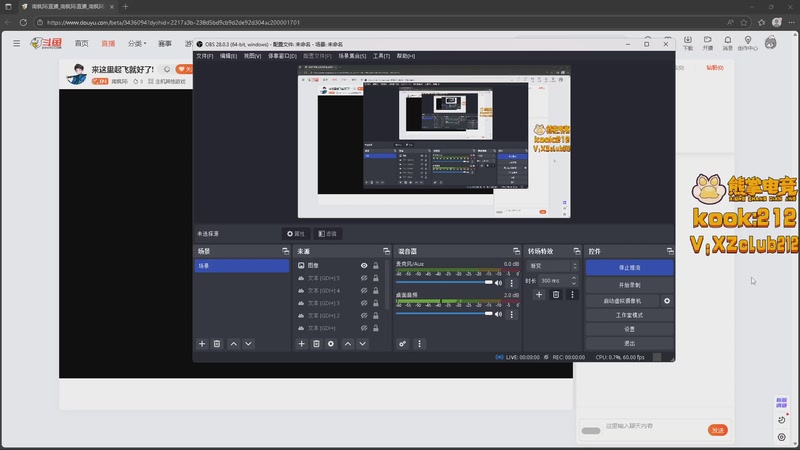800x450 pixels.
Task: Move source down in the 来源 panel
Action: tap(363, 344)
